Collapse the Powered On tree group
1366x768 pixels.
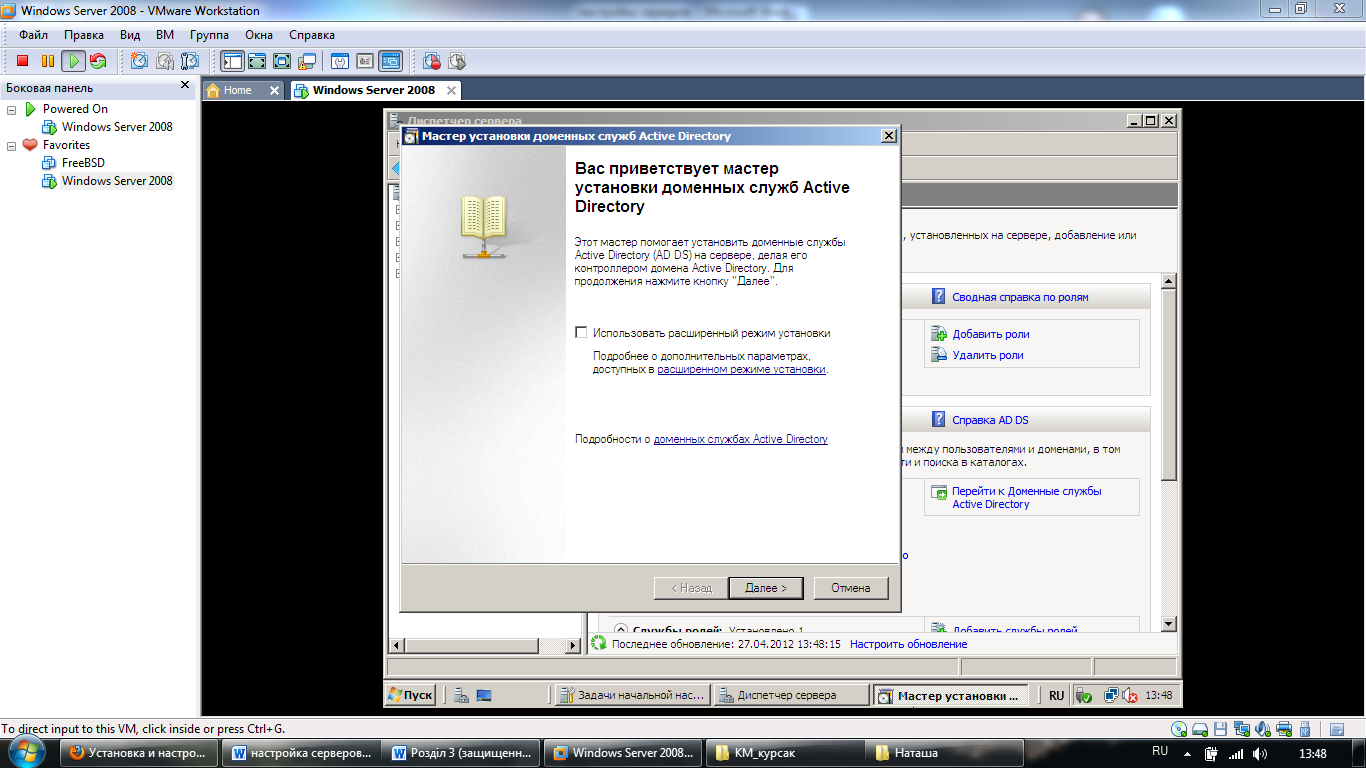12,109
